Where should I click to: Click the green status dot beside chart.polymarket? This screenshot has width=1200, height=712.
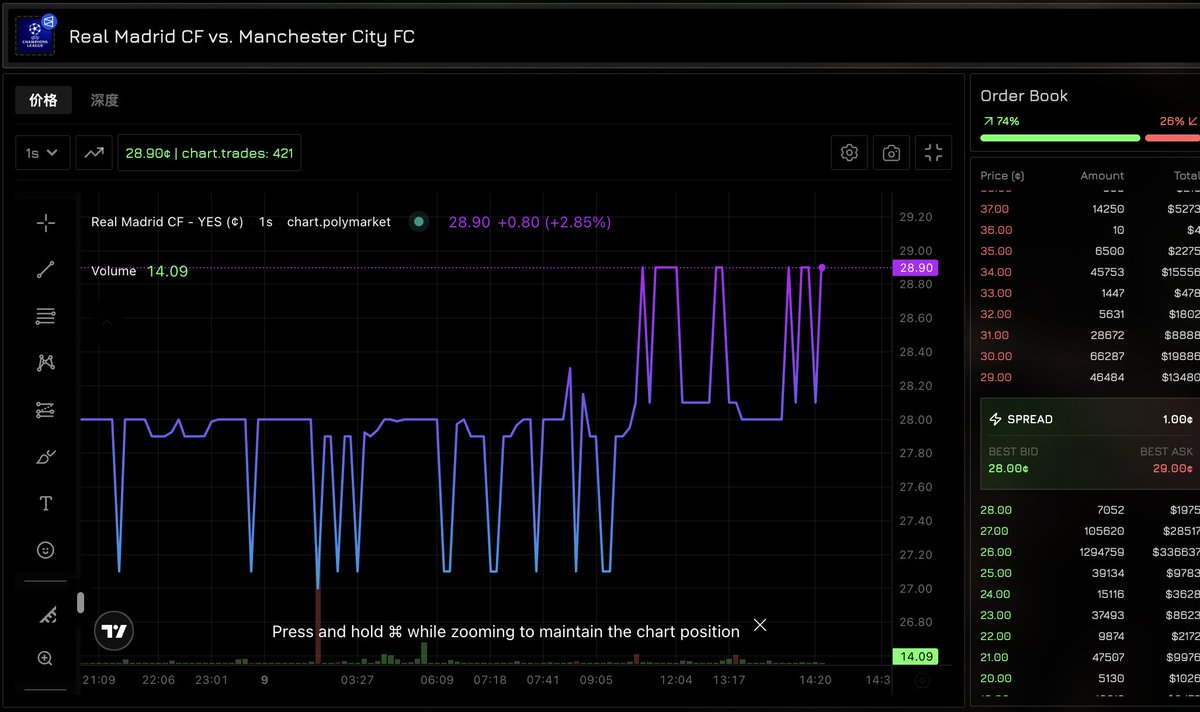click(418, 222)
